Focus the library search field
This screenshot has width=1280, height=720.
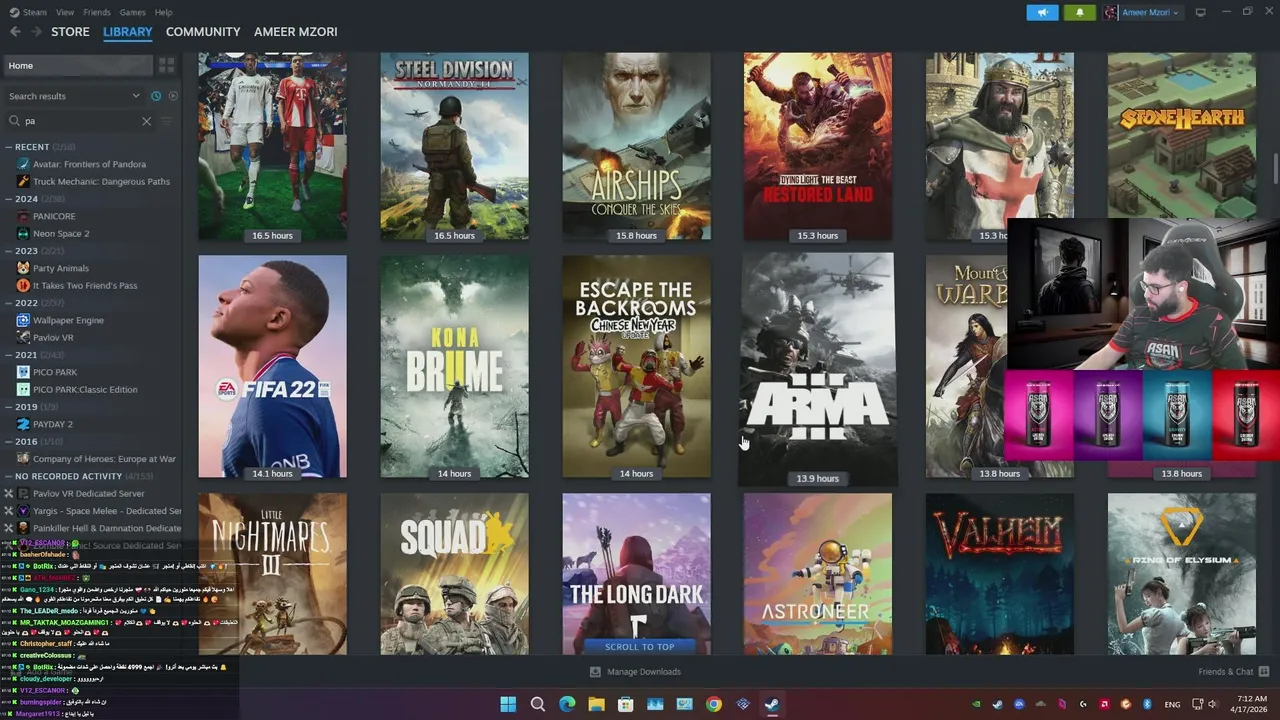[80, 121]
